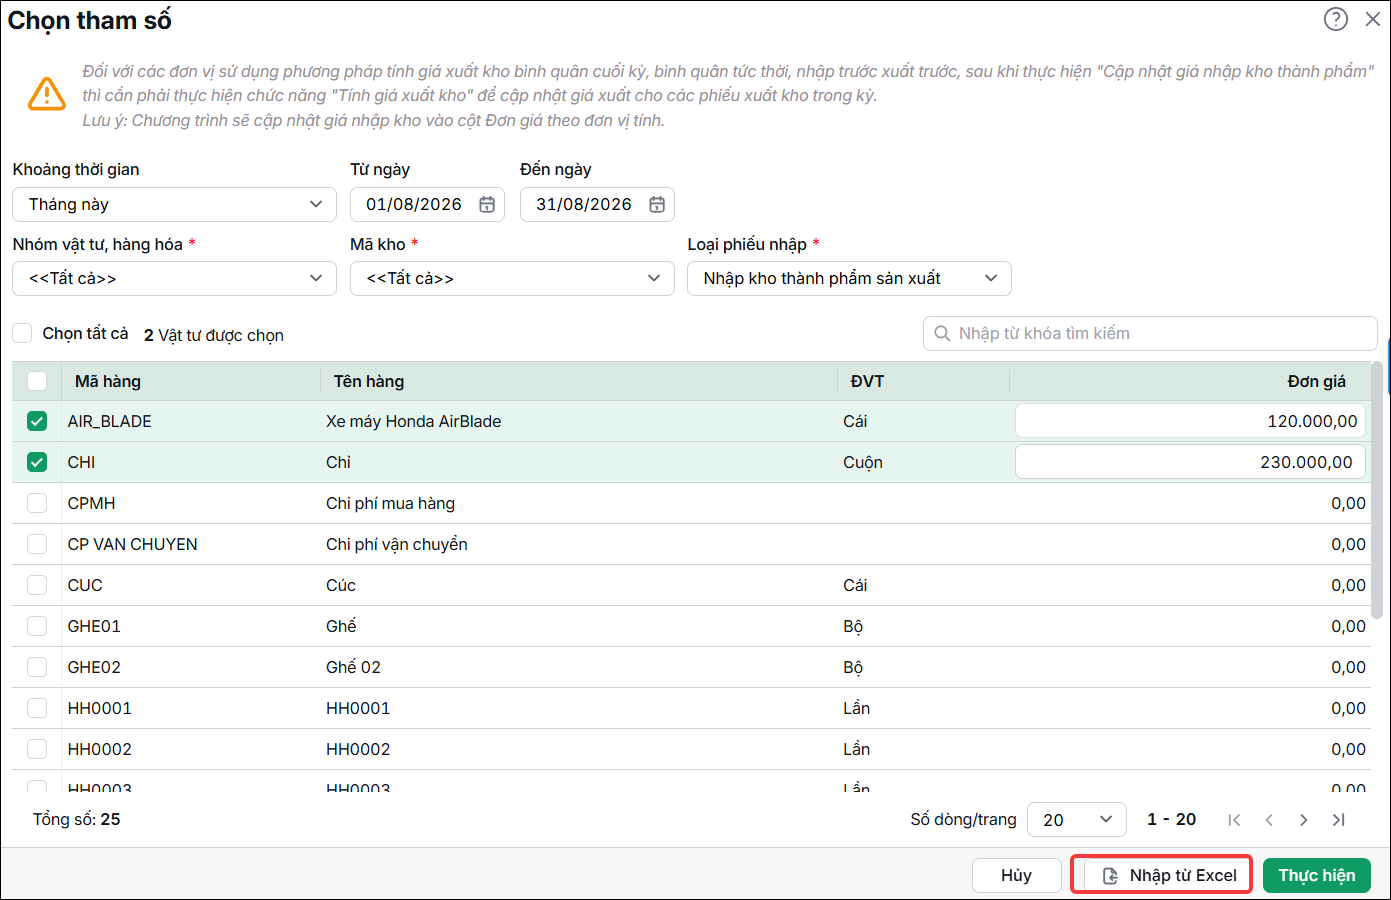Image resolution: width=1391 pixels, height=900 pixels.
Task: Click the Hủy button
Action: click(1016, 875)
